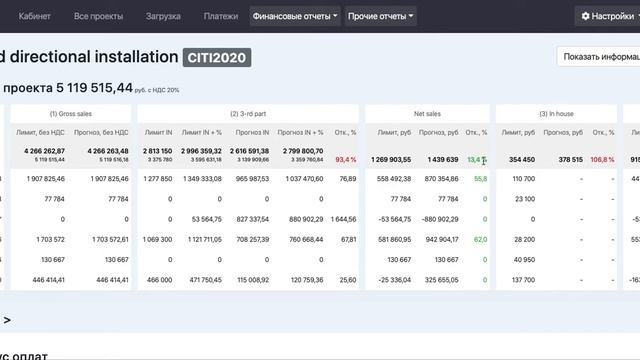
Task: Select the (2) 3-rd part group header
Action: click(248, 114)
